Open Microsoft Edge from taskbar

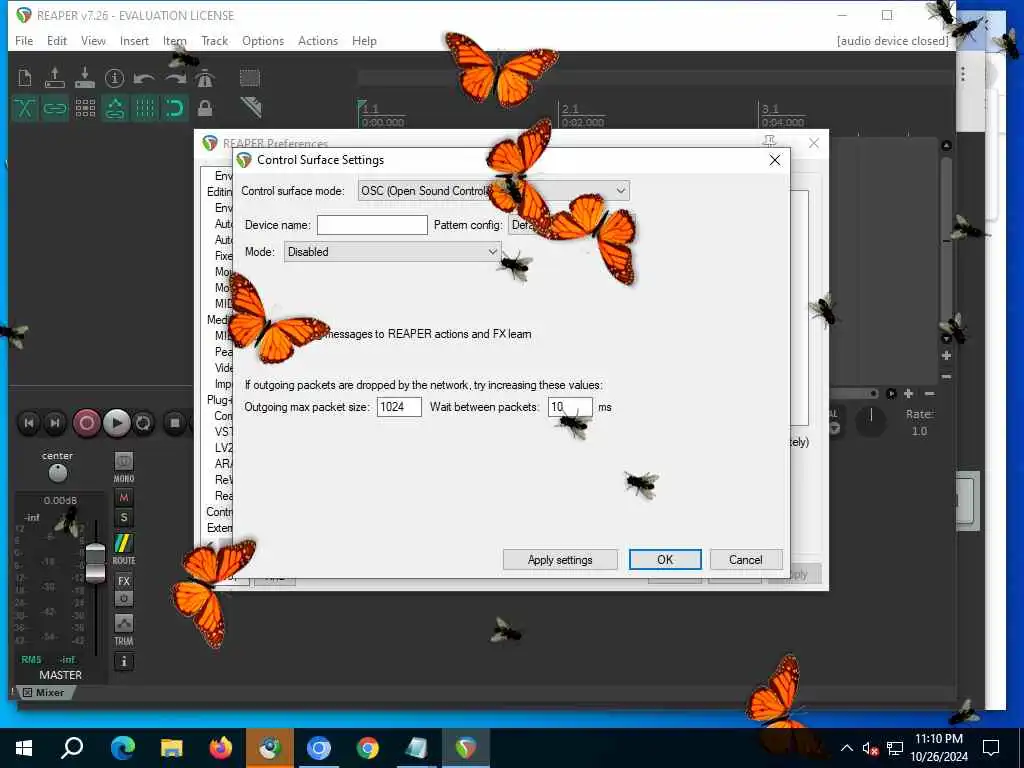point(122,748)
